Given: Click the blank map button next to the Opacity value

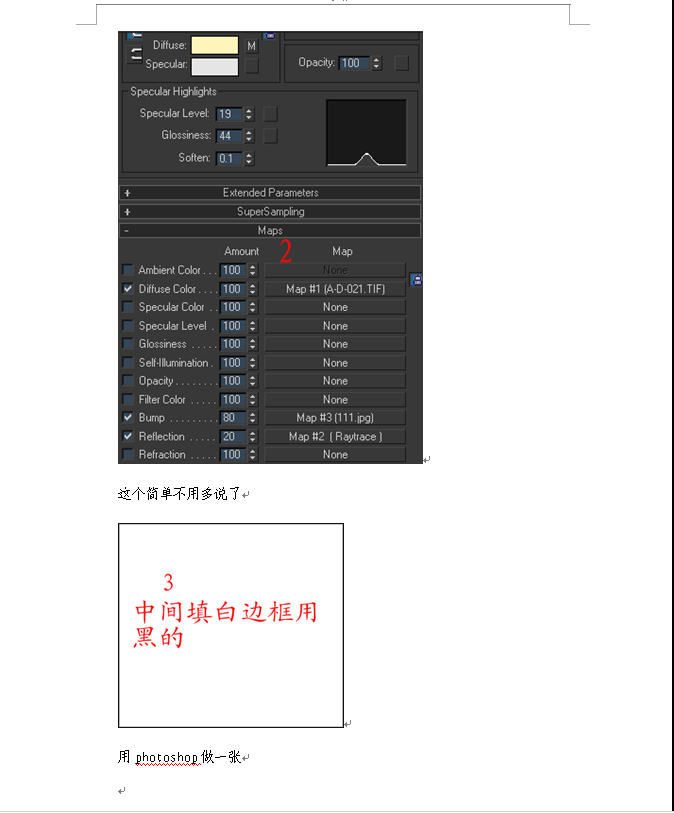Looking at the screenshot, I should tap(401, 63).
